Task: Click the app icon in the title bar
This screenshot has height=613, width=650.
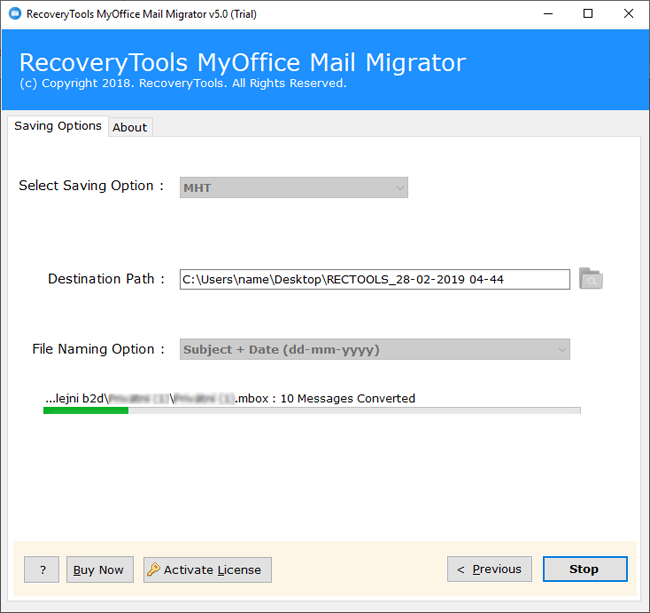Action: click(15, 14)
